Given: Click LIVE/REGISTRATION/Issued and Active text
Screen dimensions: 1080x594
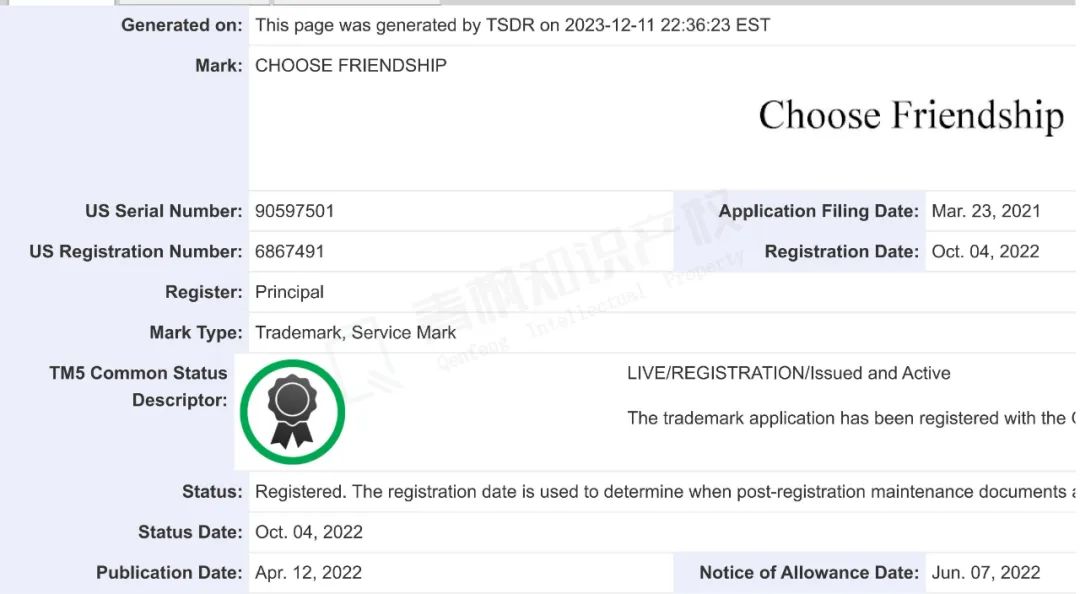Looking at the screenshot, I should coord(789,373).
